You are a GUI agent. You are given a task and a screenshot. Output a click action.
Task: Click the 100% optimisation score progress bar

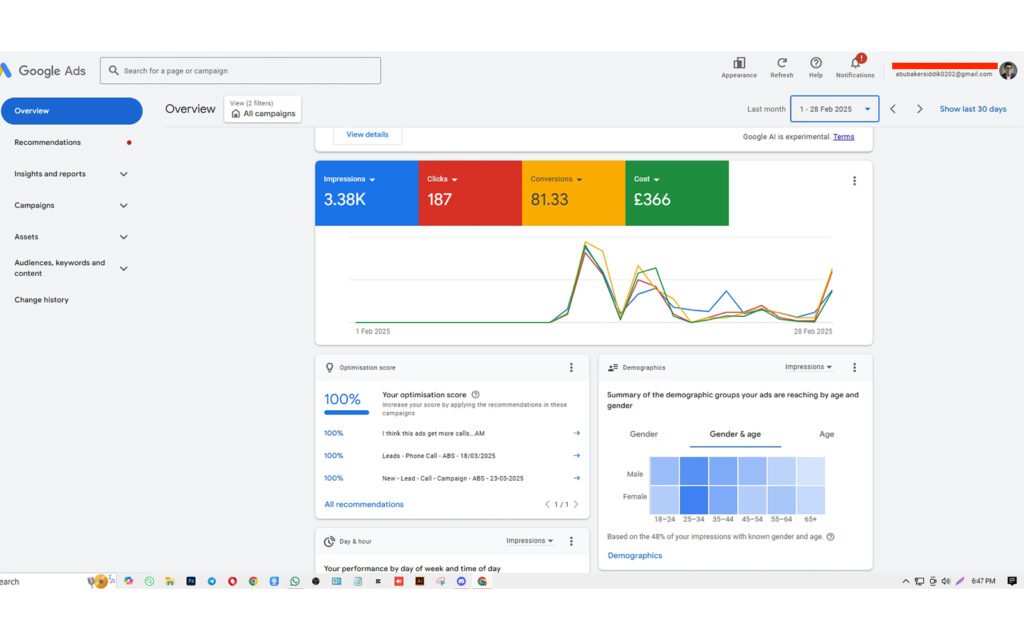point(346,413)
